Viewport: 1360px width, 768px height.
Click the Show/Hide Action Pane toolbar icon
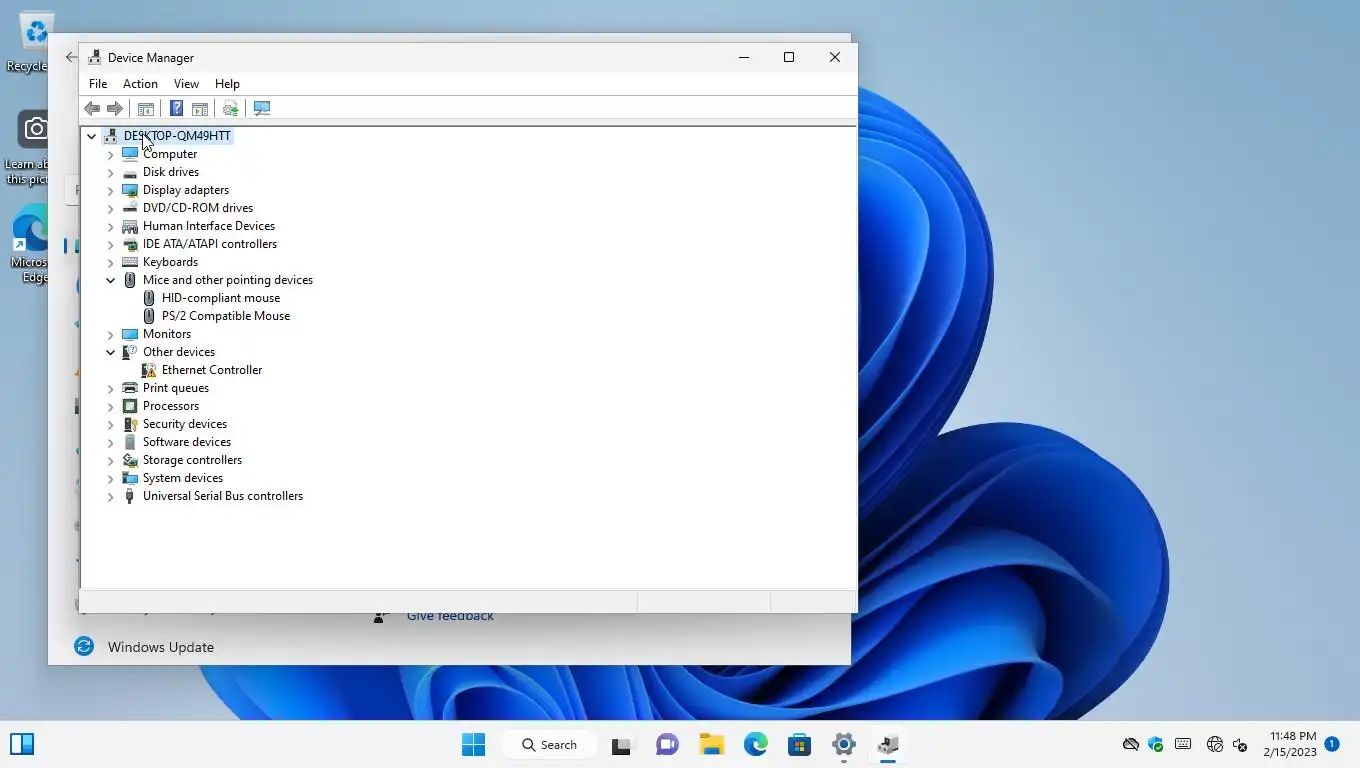[200, 109]
